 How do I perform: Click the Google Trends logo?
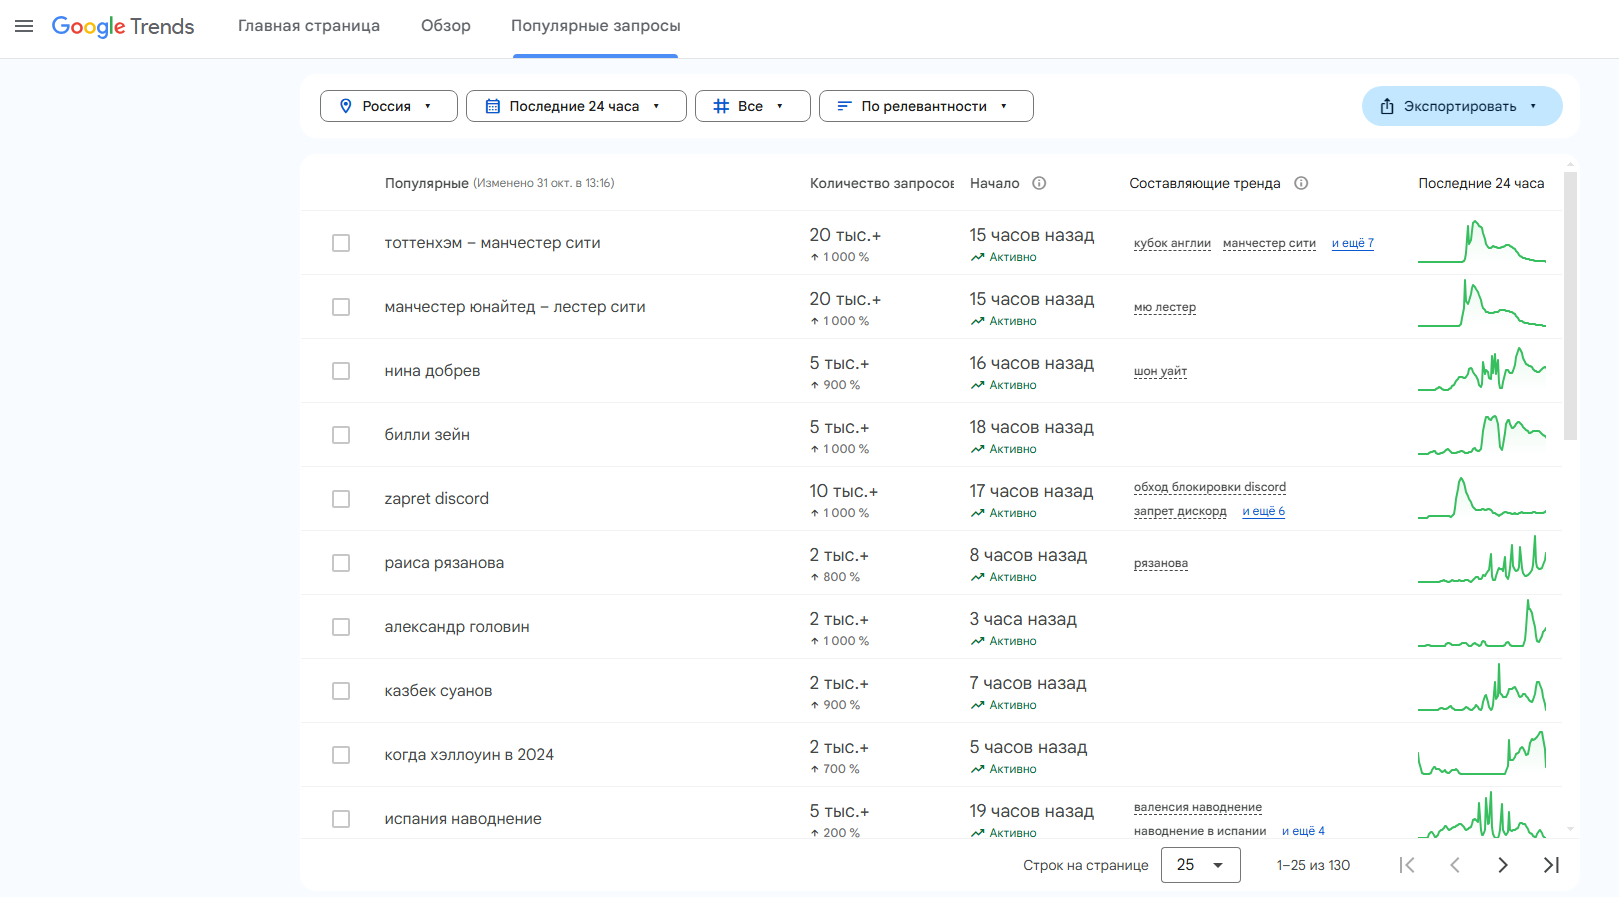point(123,27)
